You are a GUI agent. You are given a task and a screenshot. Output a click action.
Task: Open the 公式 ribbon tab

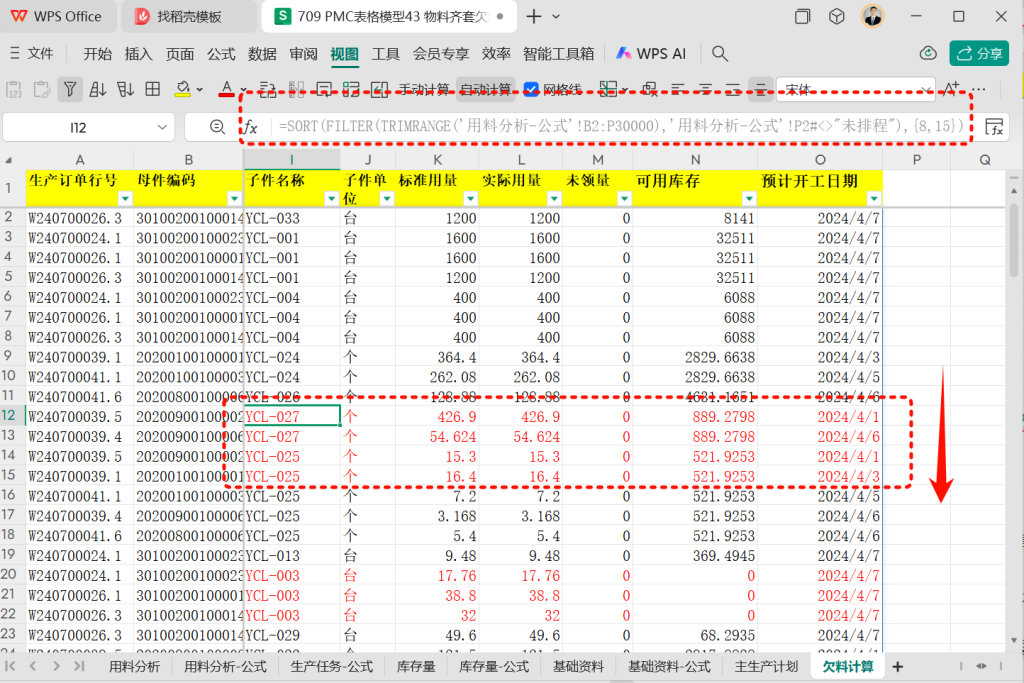221,54
